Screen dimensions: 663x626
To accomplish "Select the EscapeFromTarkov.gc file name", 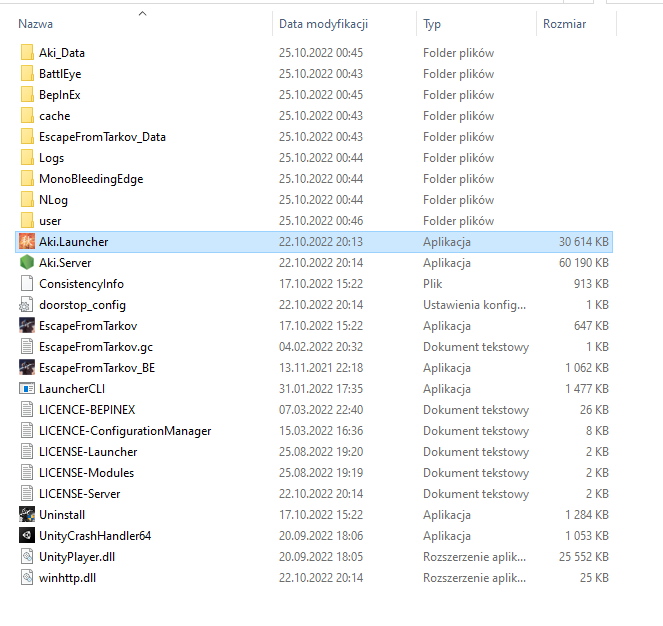I will point(96,347).
